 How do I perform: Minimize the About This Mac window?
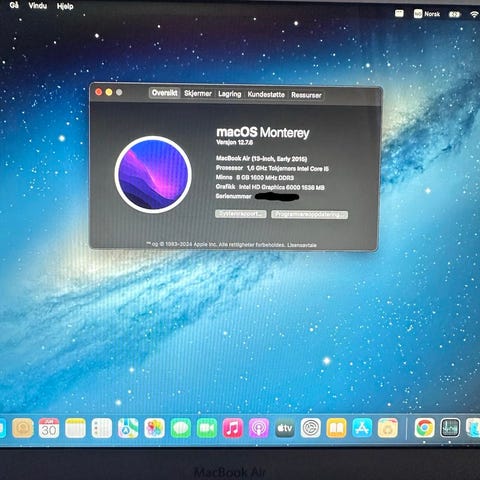point(109,92)
